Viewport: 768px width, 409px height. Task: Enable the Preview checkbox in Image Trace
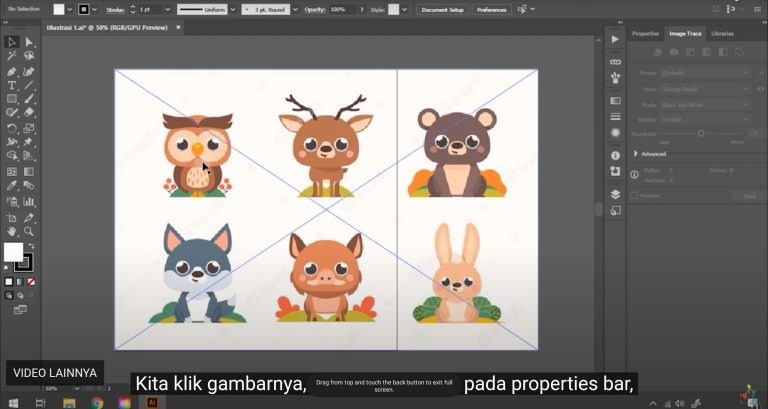[634, 196]
